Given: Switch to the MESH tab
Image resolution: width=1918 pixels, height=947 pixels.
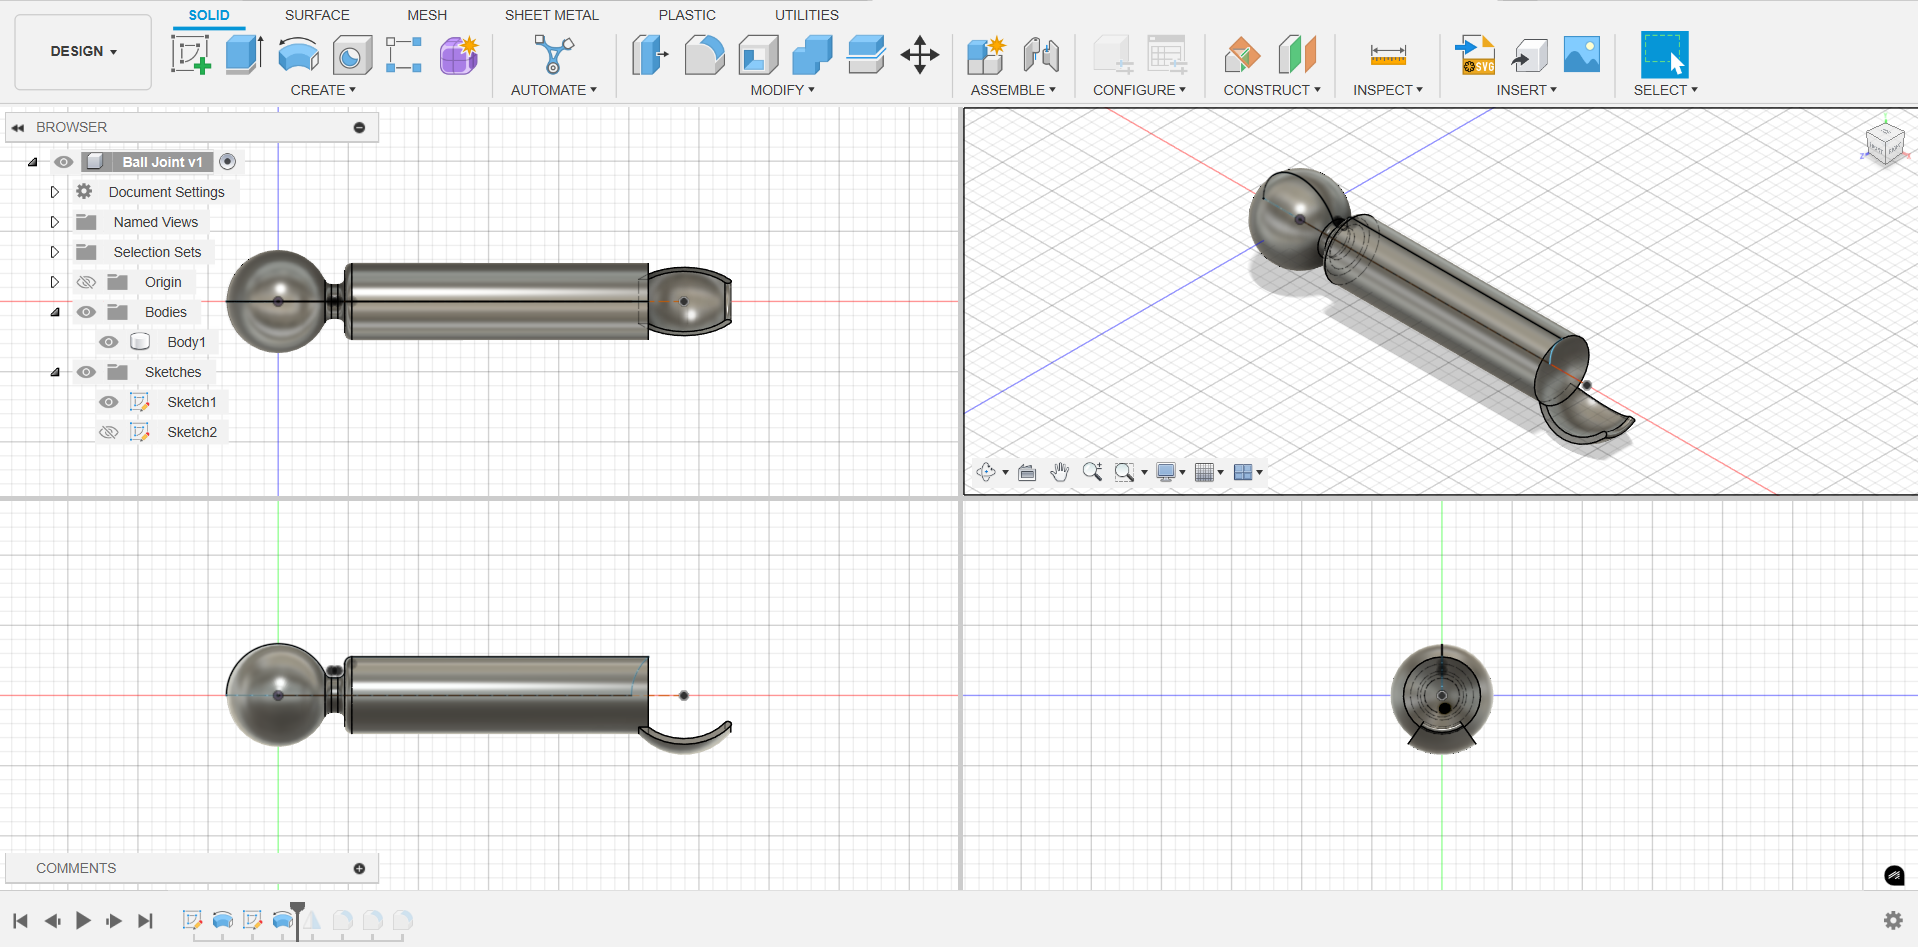Looking at the screenshot, I should (427, 15).
